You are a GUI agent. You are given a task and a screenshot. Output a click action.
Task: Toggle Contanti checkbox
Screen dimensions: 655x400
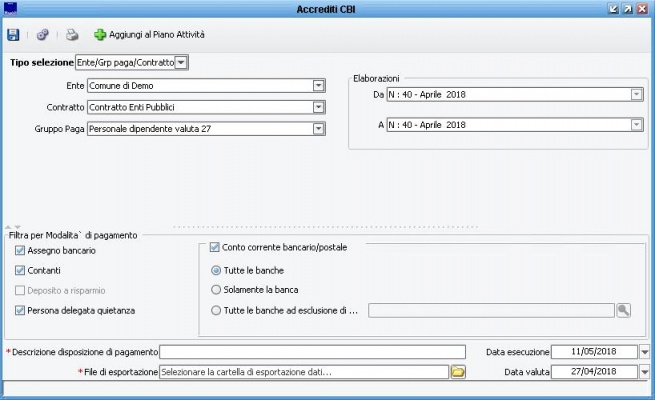[x=20, y=271]
